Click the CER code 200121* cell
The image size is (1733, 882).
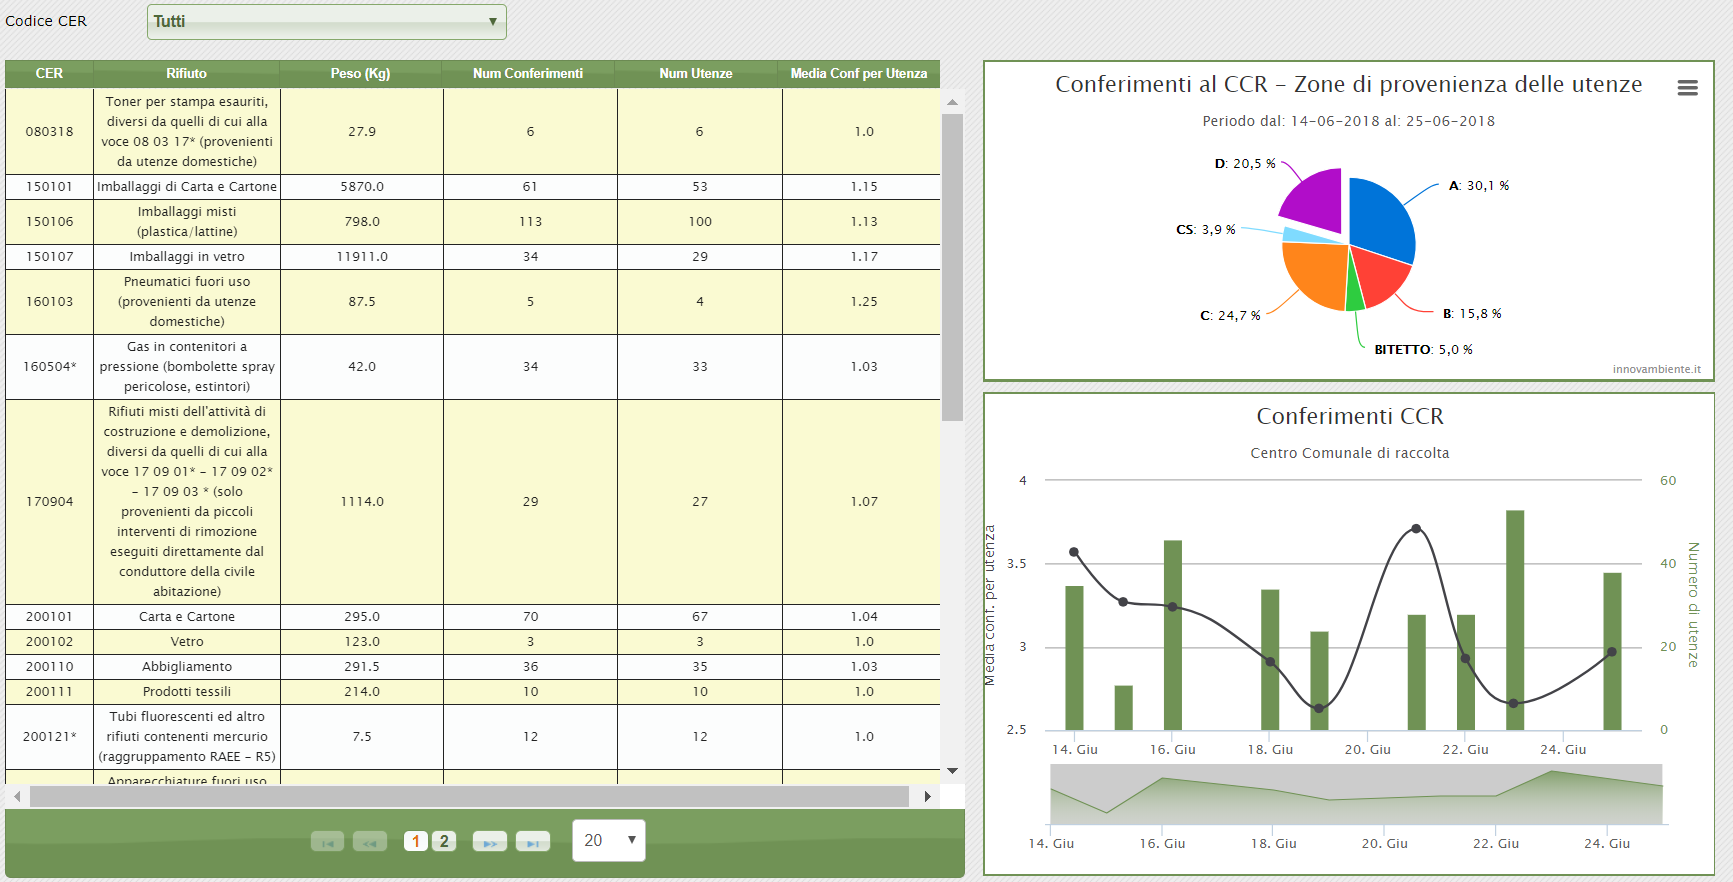pos(49,736)
